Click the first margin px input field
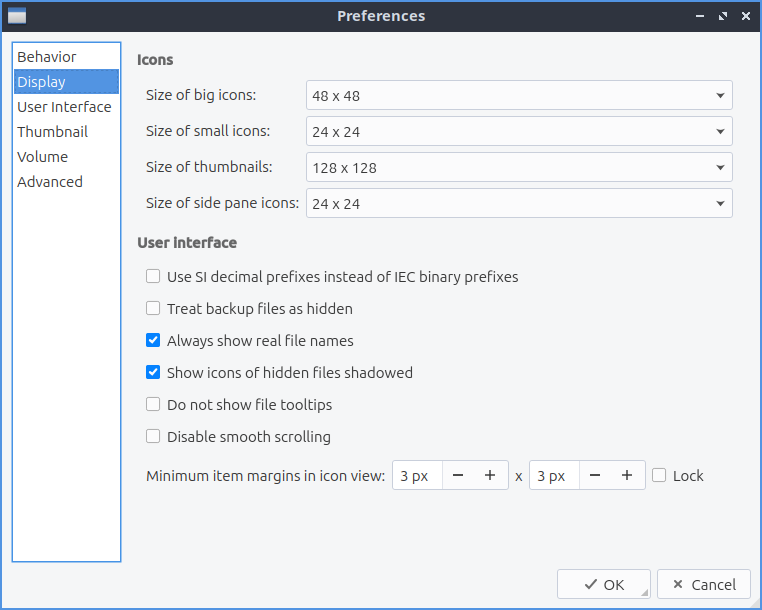 click(x=415, y=476)
